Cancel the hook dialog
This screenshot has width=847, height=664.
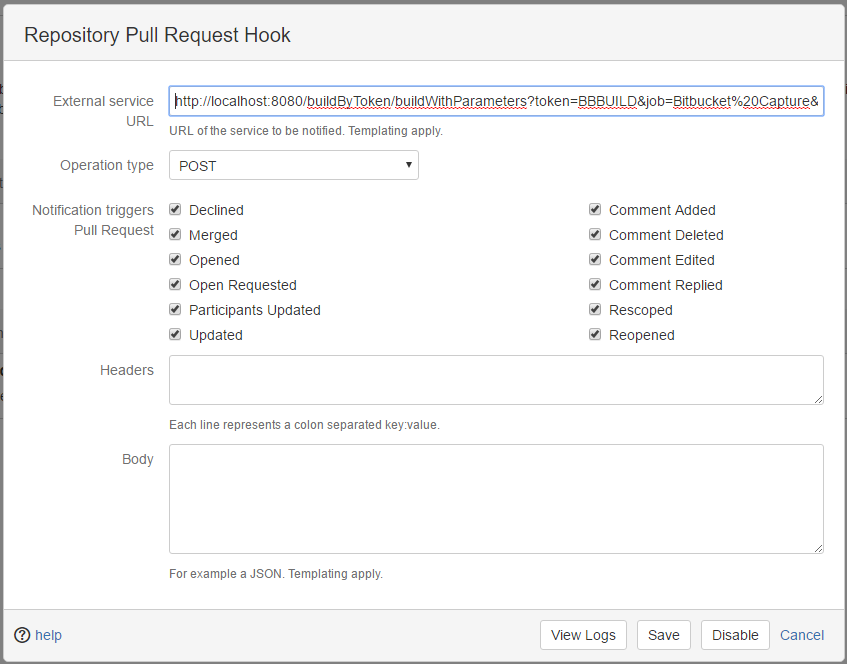click(802, 635)
